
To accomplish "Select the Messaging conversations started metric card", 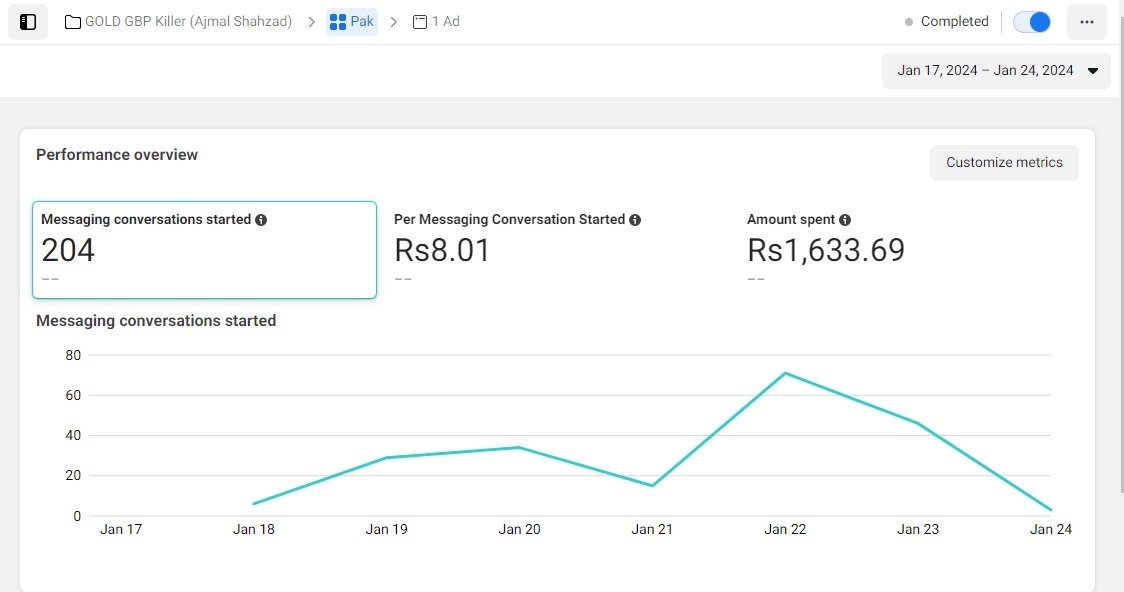I will (204, 250).
